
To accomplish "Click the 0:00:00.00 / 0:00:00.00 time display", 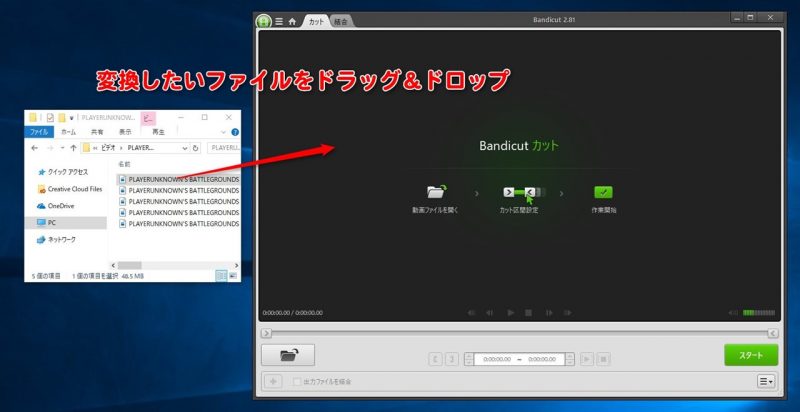I will (x=292, y=313).
